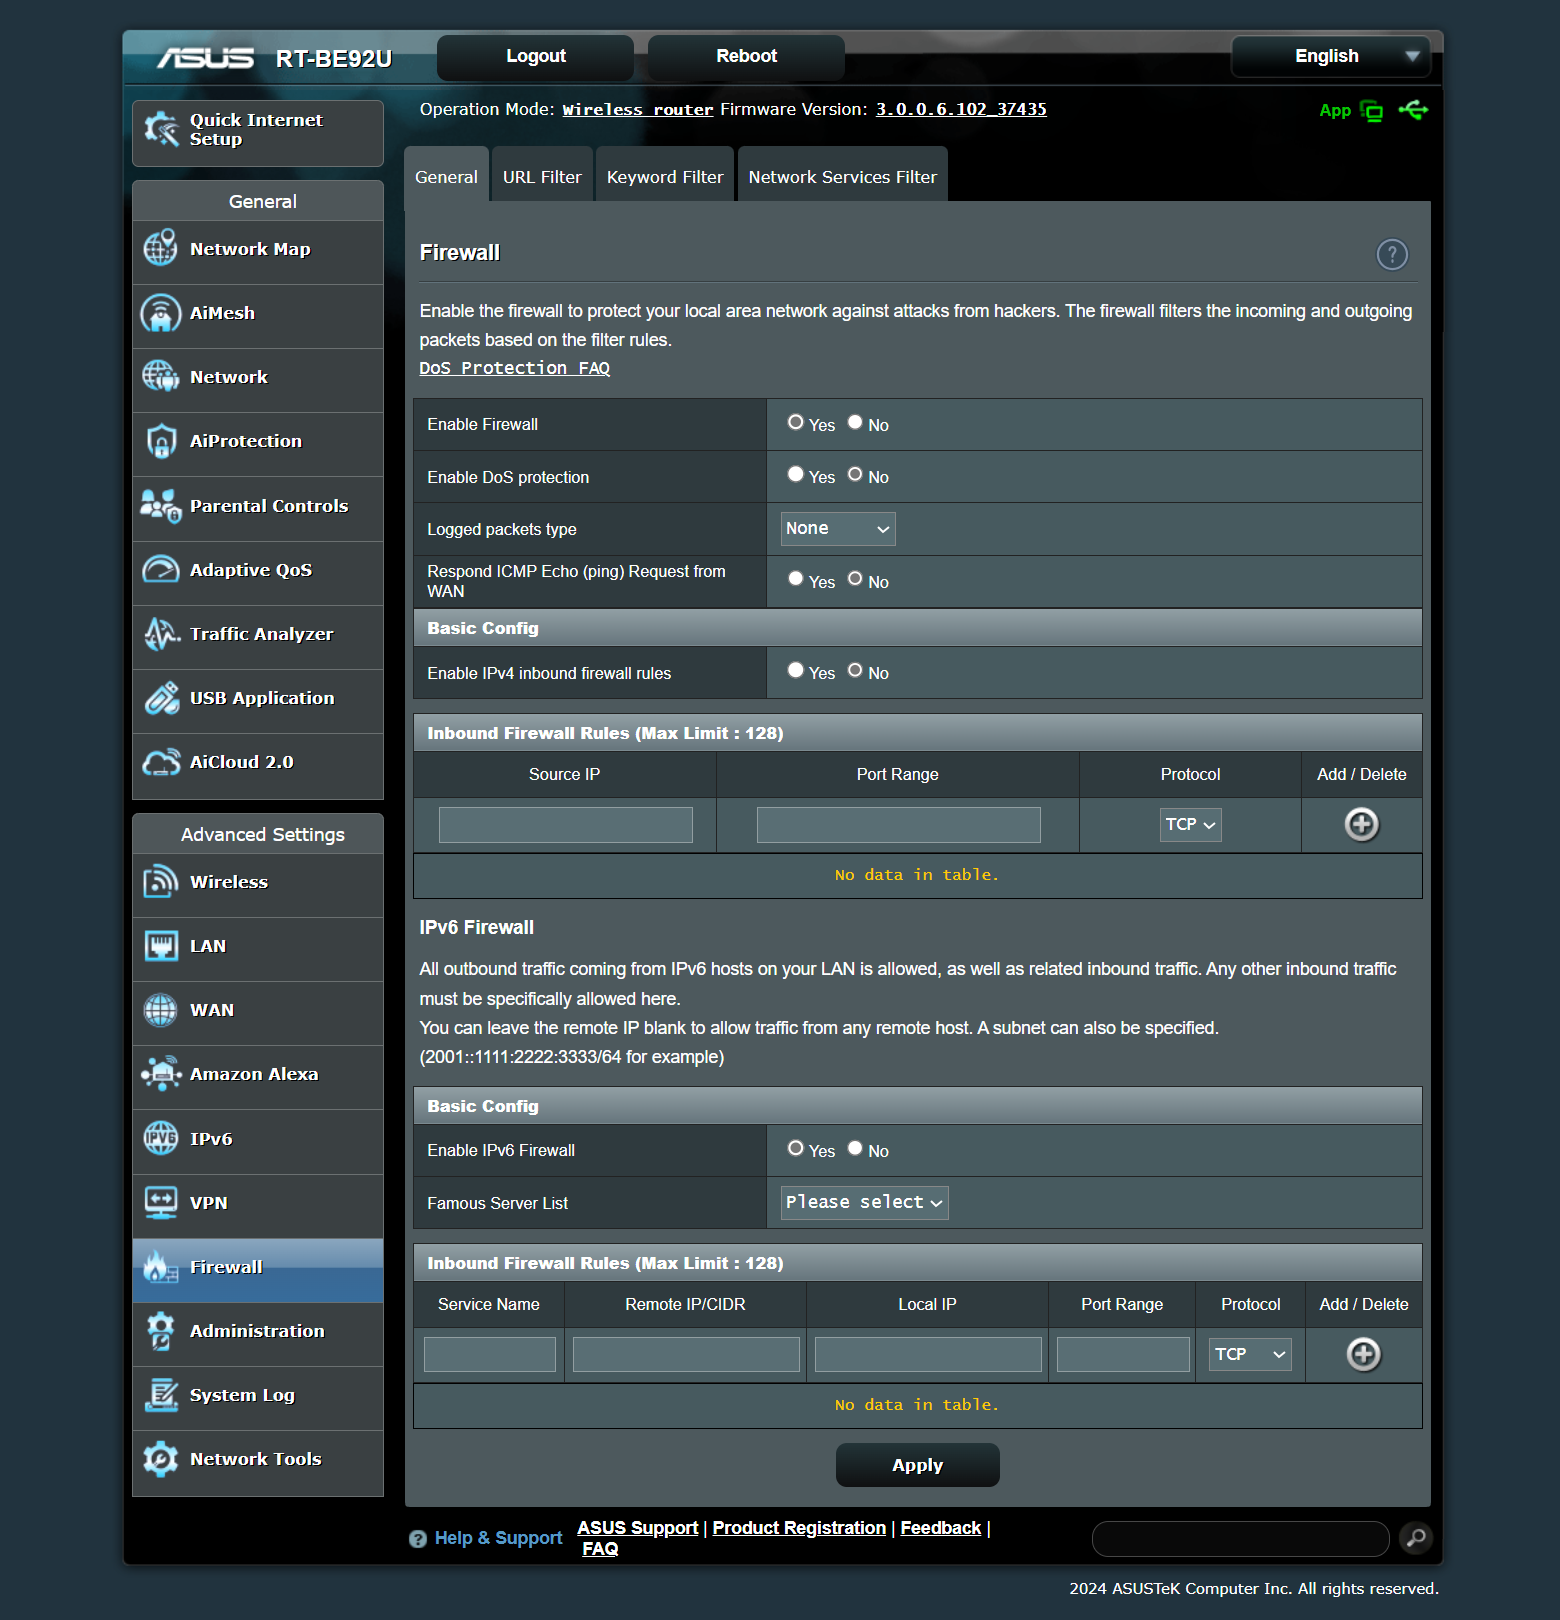Select Yes for Respond ICMP Echo Request
Viewport: 1560px width, 1620px height.
coord(796,578)
